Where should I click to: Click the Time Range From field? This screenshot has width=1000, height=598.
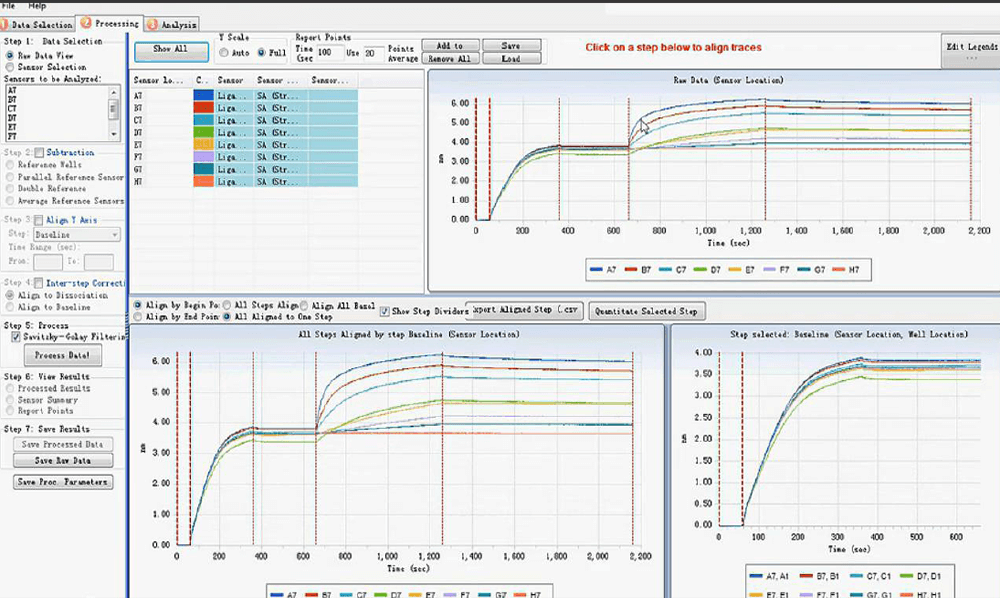(x=48, y=261)
